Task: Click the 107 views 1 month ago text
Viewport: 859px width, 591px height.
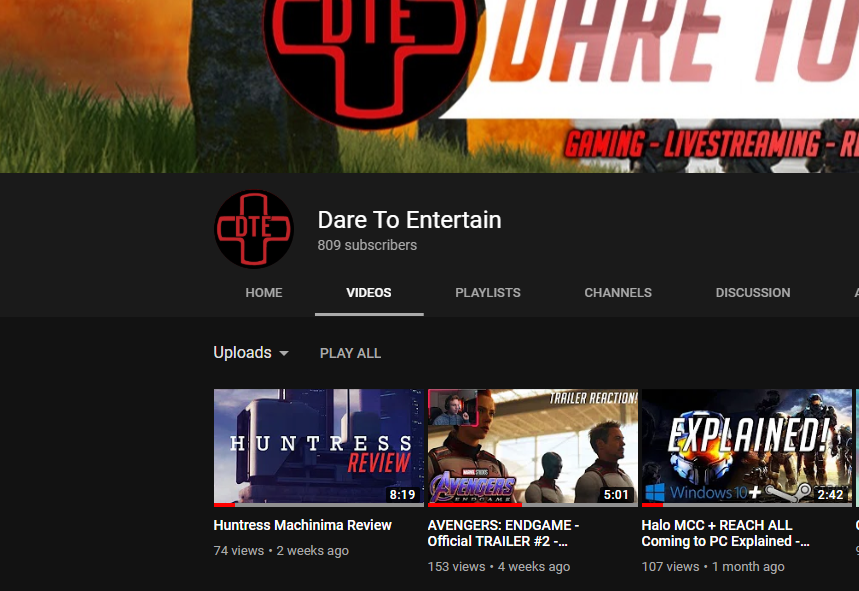Action: (713, 566)
